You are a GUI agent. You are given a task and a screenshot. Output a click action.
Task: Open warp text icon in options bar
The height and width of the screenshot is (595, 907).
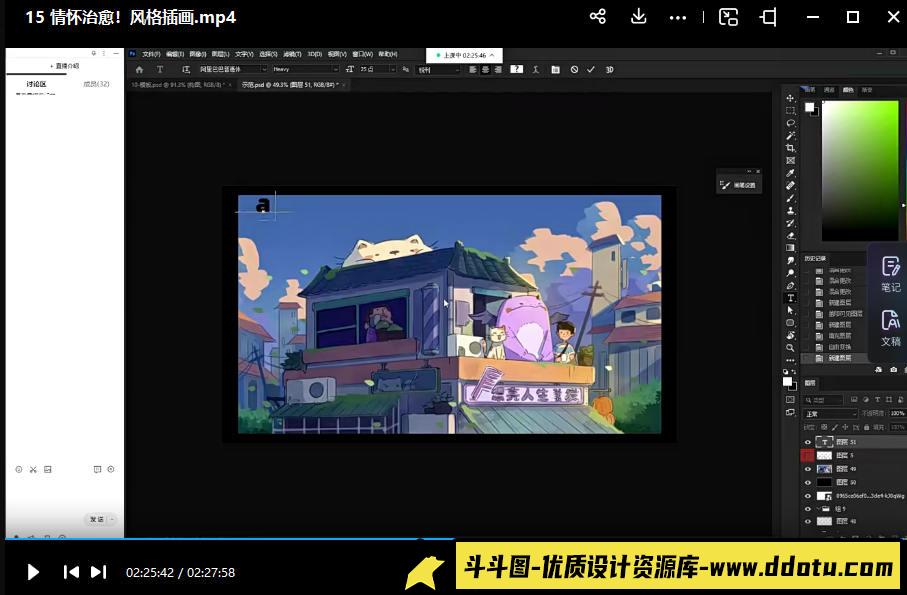tap(536, 69)
